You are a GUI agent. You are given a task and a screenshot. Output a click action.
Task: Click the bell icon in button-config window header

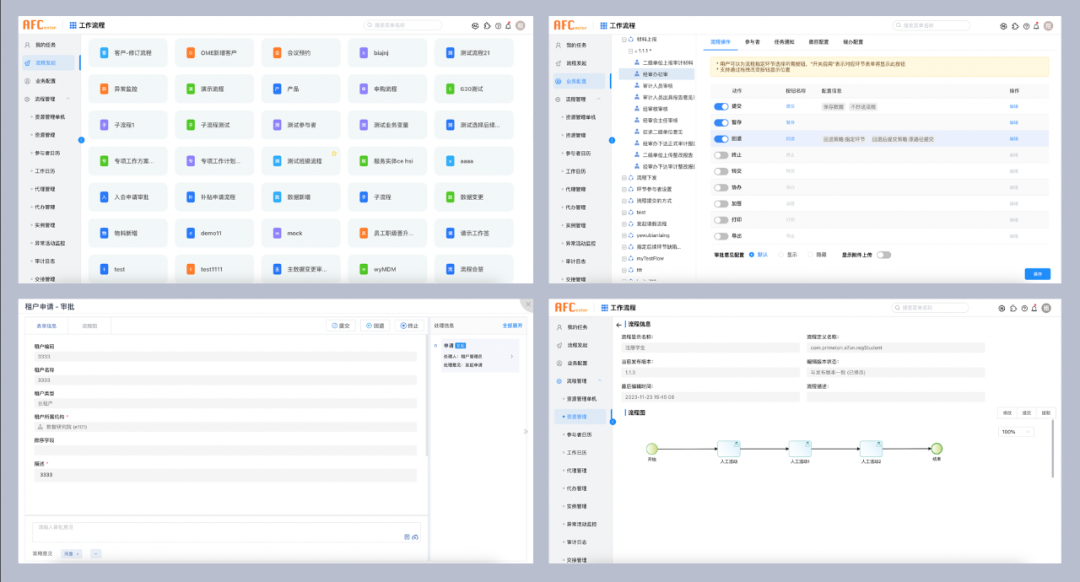point(1036,26)
